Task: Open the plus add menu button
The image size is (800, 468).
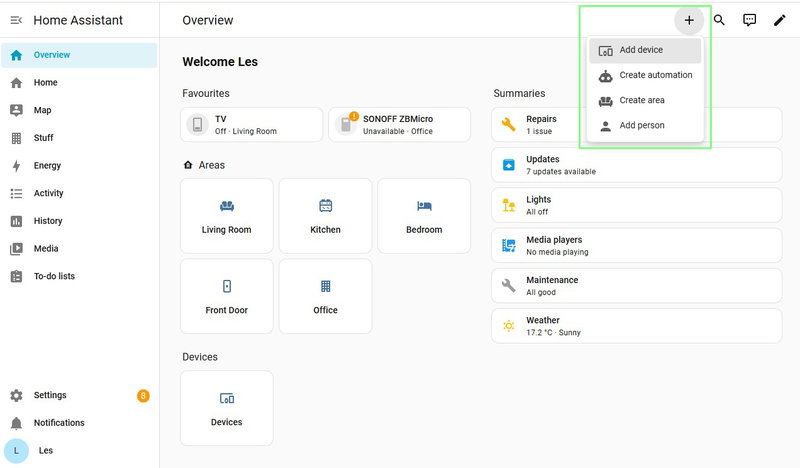Action: click(689, 20)
